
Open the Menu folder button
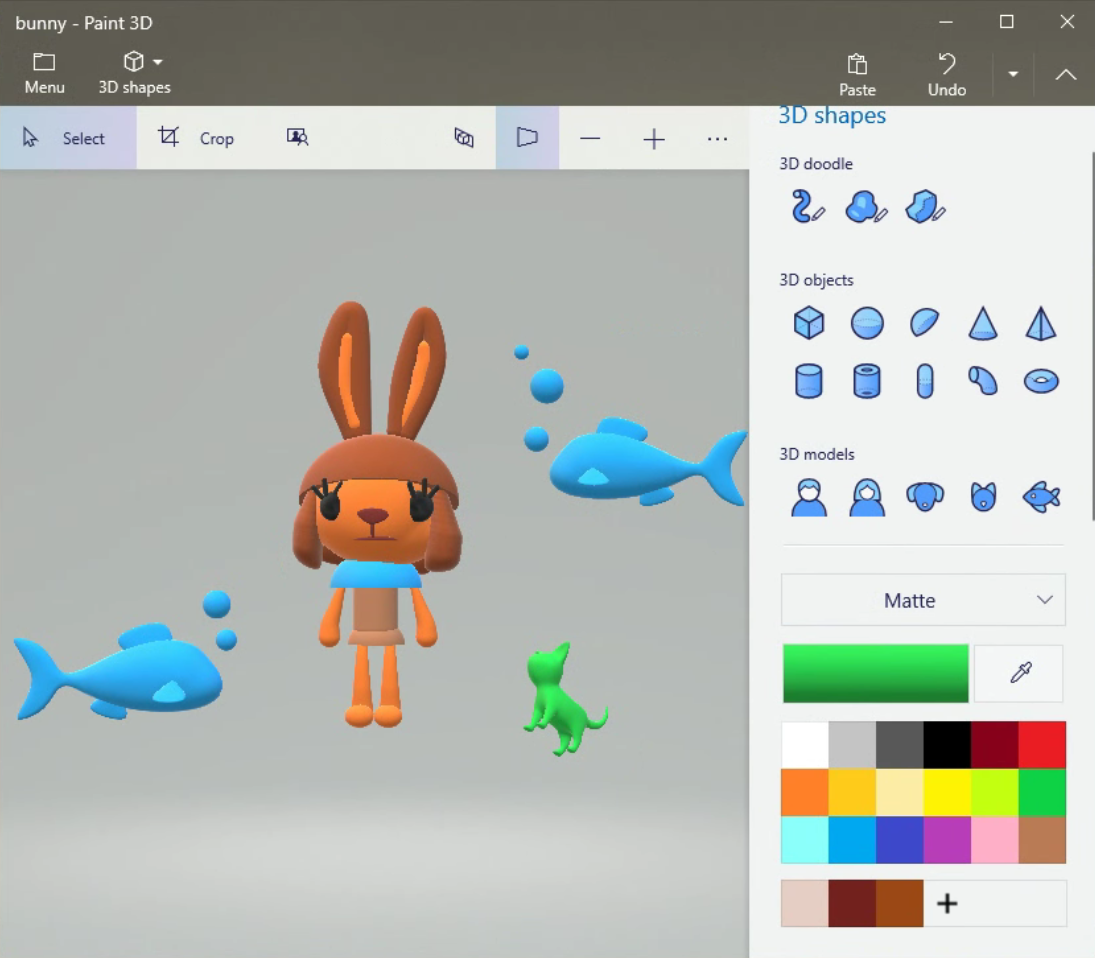pos(45,73)
